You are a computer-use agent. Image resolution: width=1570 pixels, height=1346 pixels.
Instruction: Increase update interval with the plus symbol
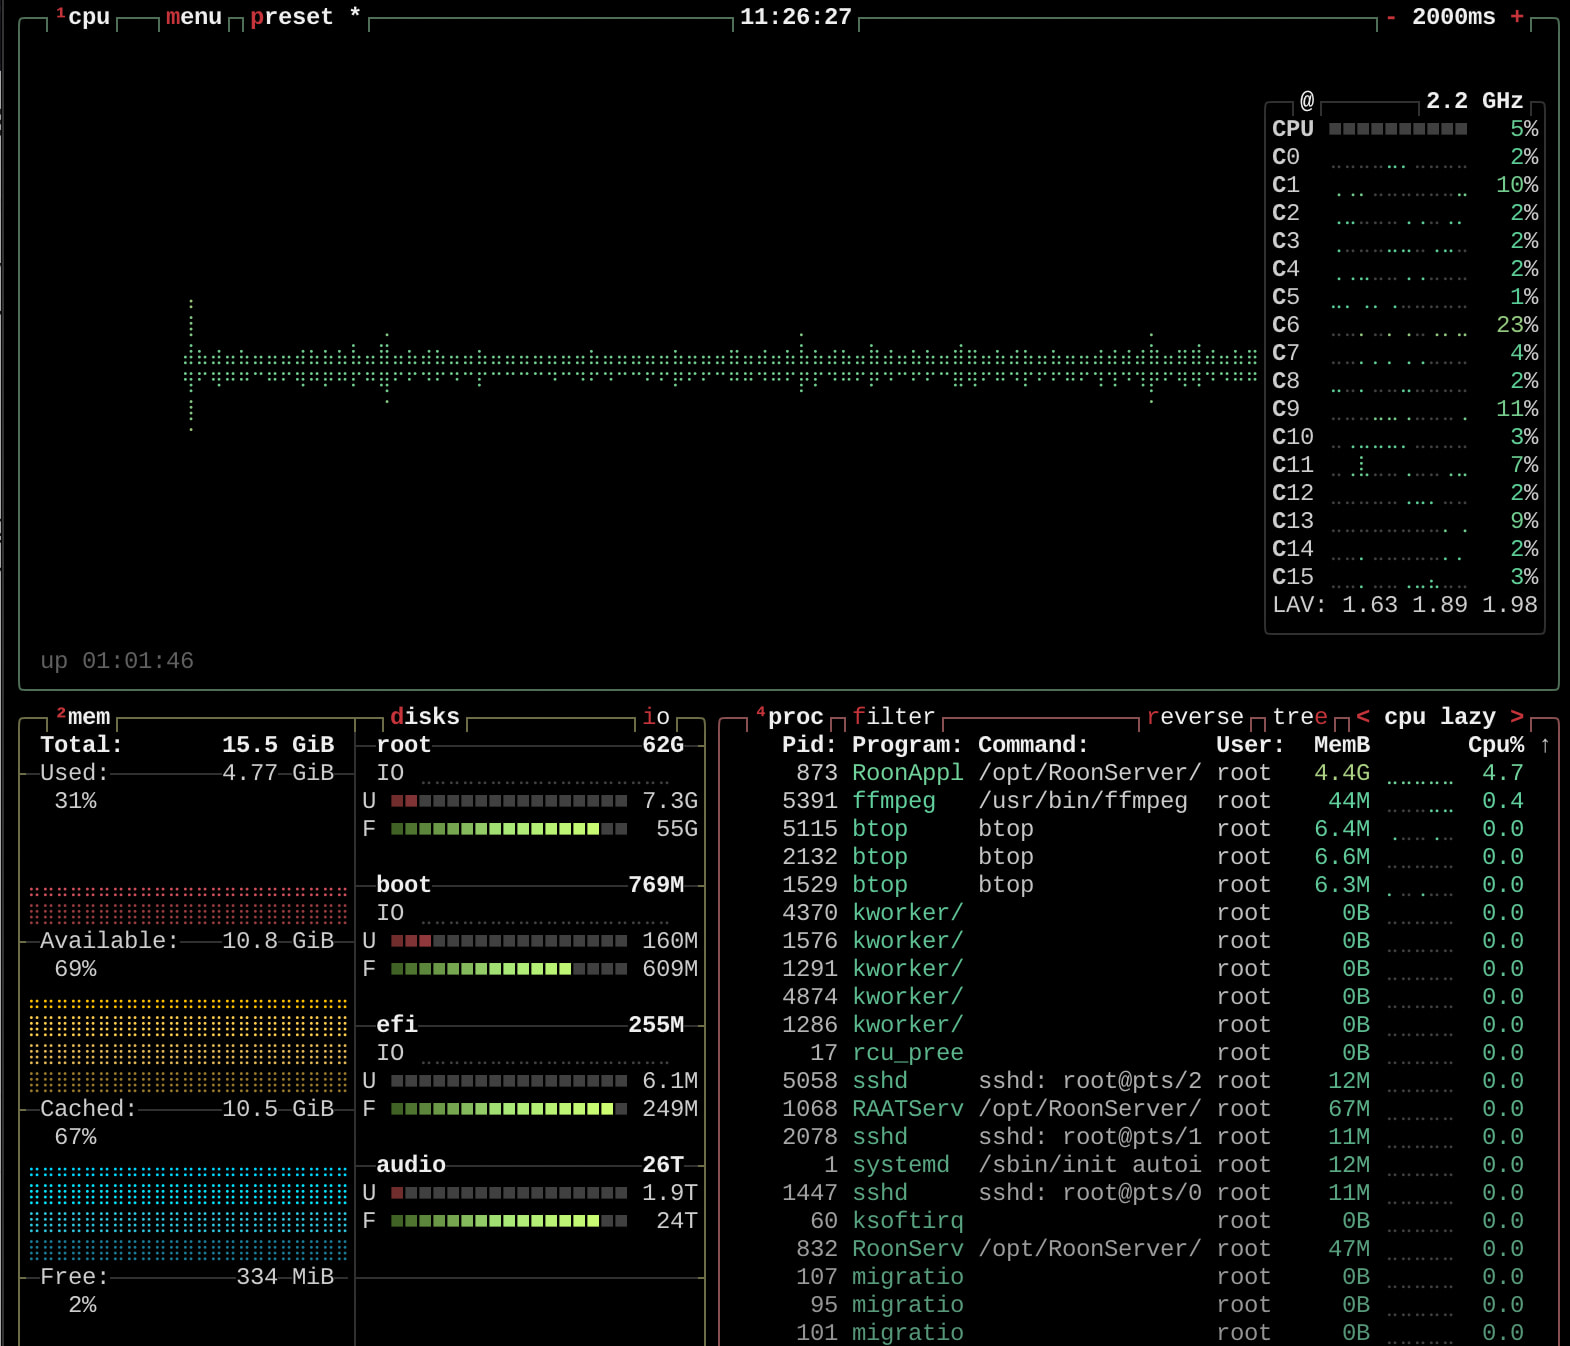[1517, 17]
